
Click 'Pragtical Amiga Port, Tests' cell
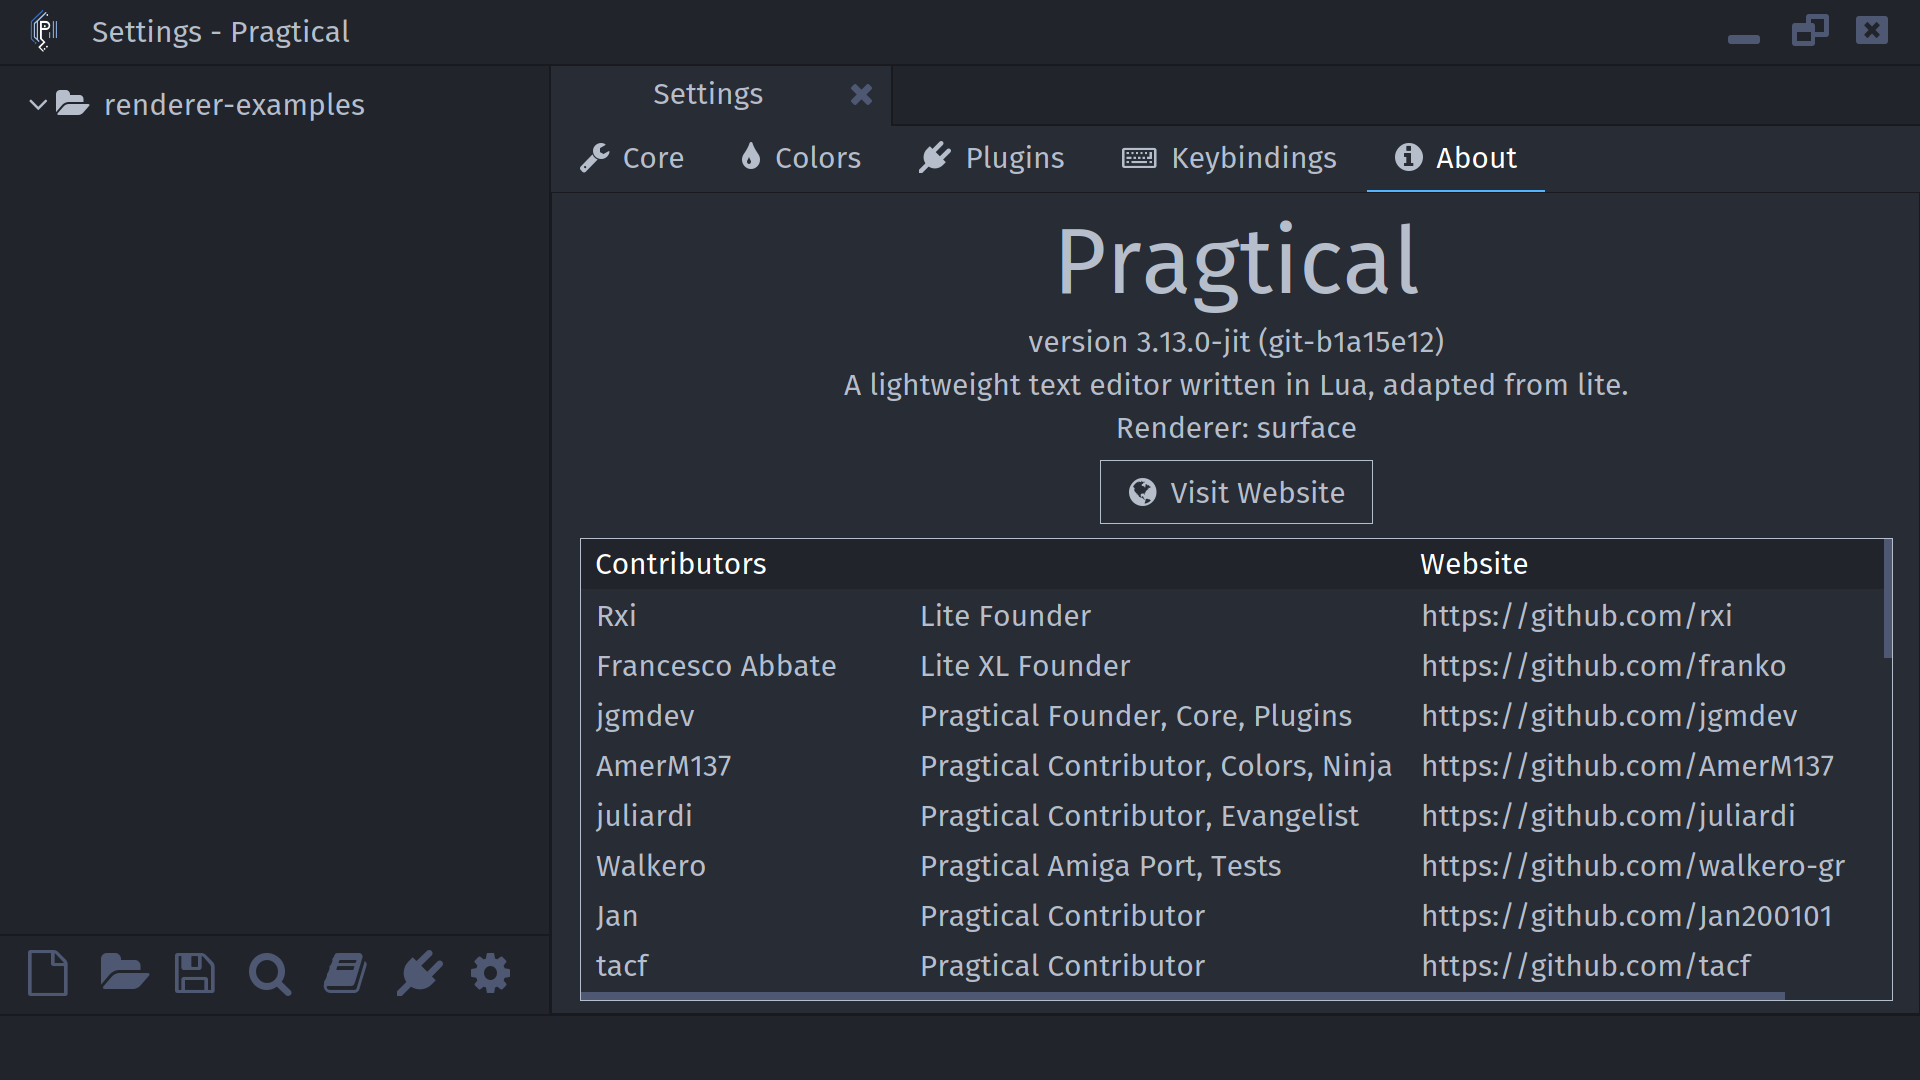[1100, 866]
